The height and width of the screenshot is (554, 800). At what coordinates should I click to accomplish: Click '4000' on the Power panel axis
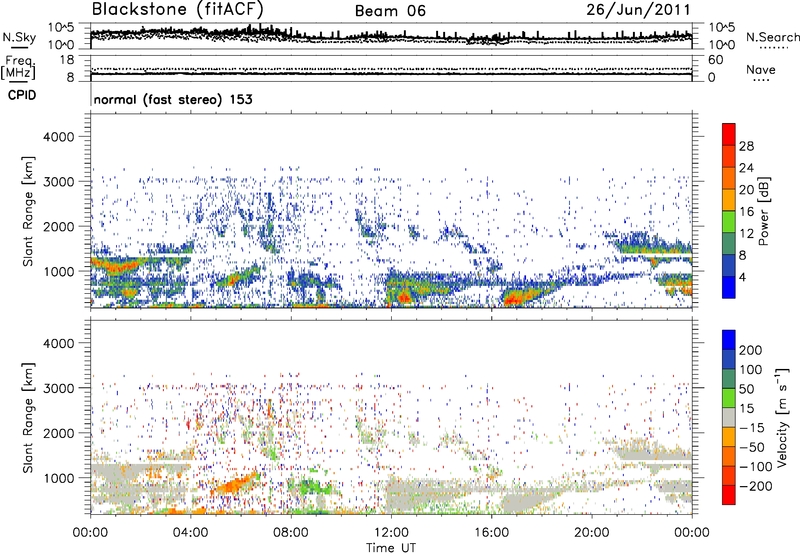[58, 137]
